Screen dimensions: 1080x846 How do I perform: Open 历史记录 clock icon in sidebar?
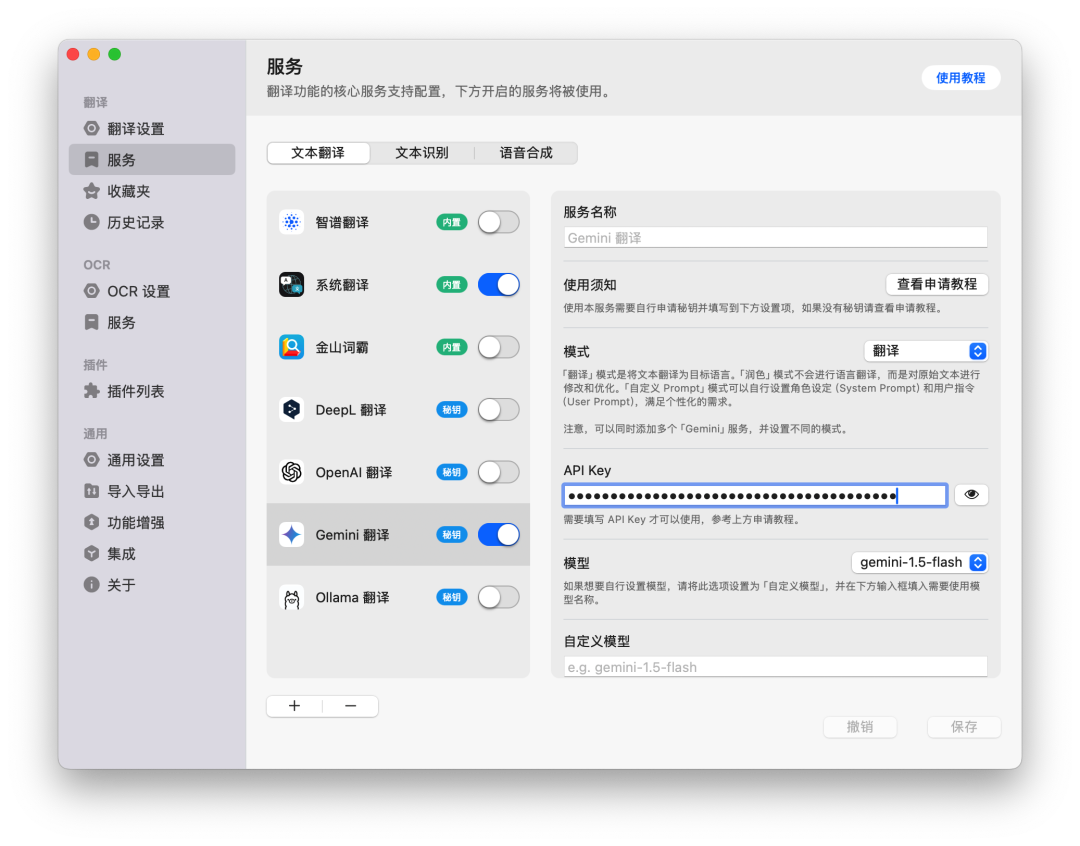(x=92, y=222)
